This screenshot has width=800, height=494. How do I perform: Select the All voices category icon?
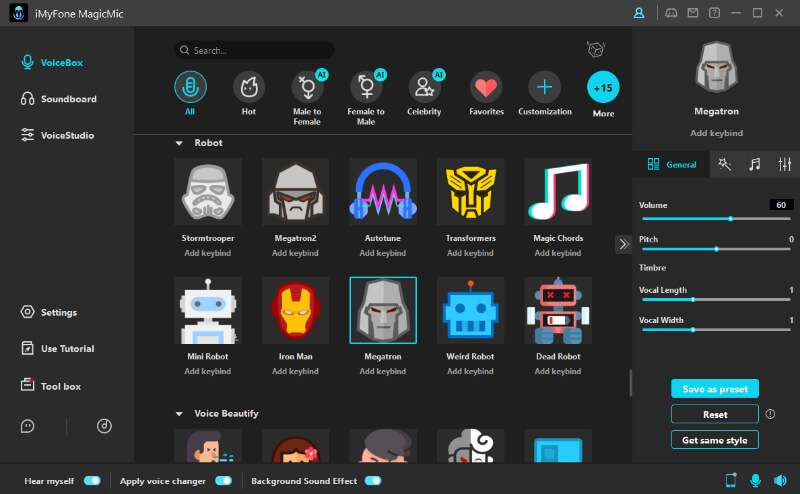[190, 87]
